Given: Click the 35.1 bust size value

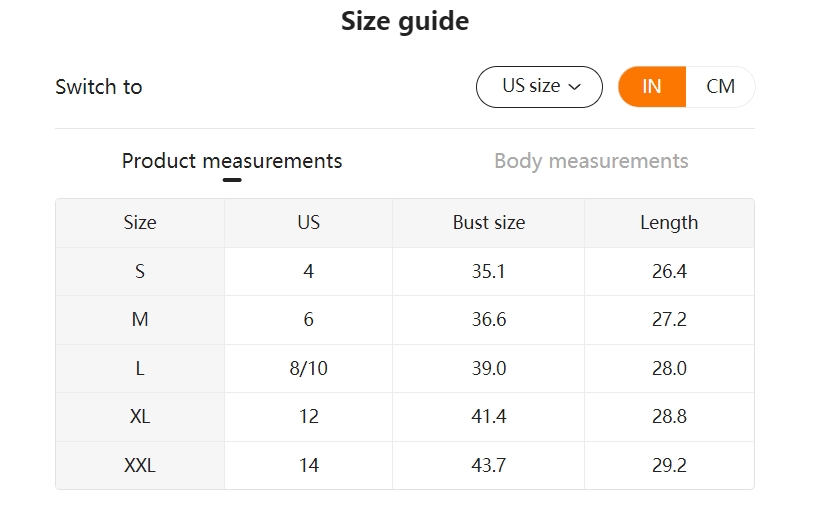Looking at the screenshot, I should [x=489, y=272].
